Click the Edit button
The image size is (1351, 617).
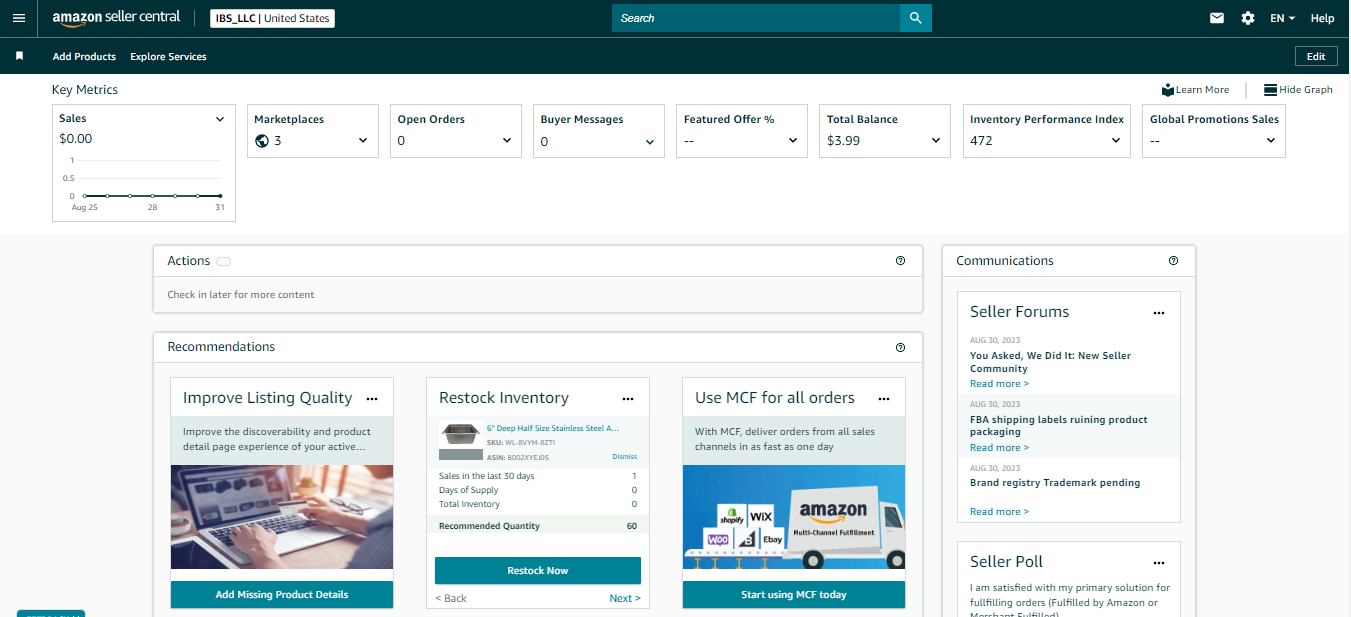click(1316, 57)
